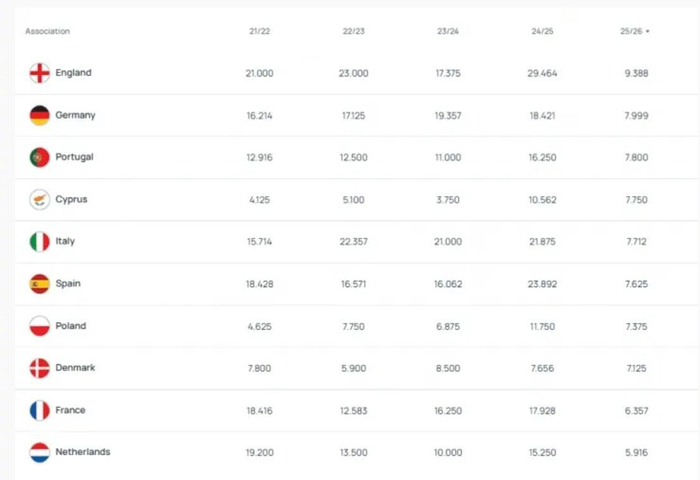This screenshot has height=480, width=700.
Task: Click the Poland flag icon
Action: coord(40,326)
